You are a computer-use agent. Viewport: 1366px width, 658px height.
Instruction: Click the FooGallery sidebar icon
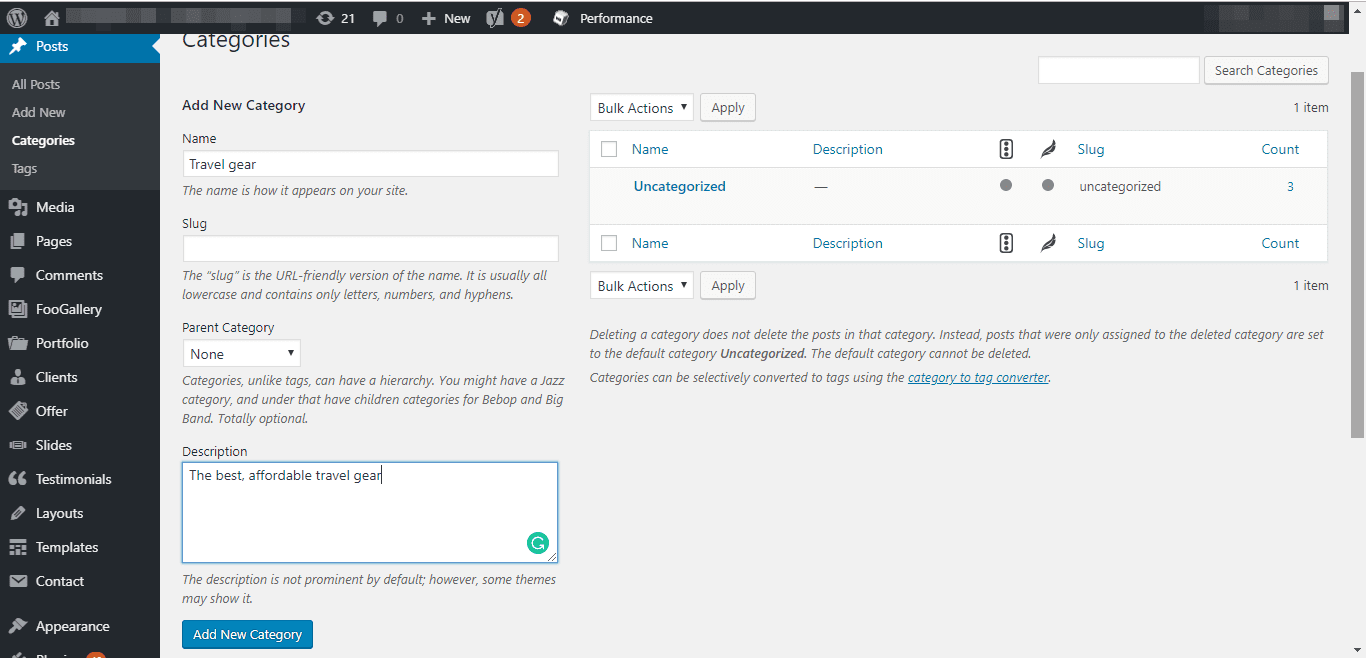point(17,309)
